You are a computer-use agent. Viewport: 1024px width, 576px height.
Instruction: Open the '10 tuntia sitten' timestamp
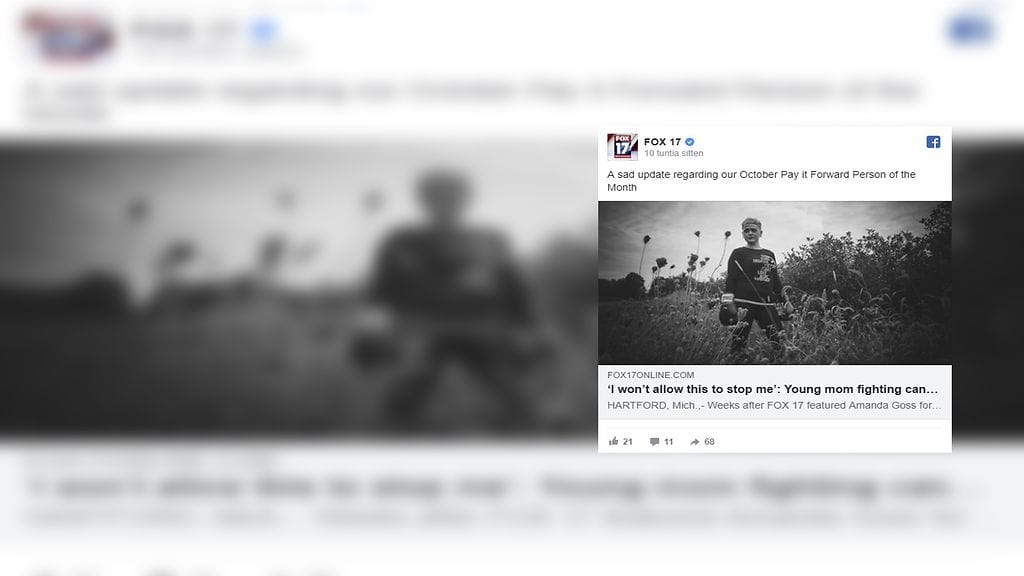(673, 153)
